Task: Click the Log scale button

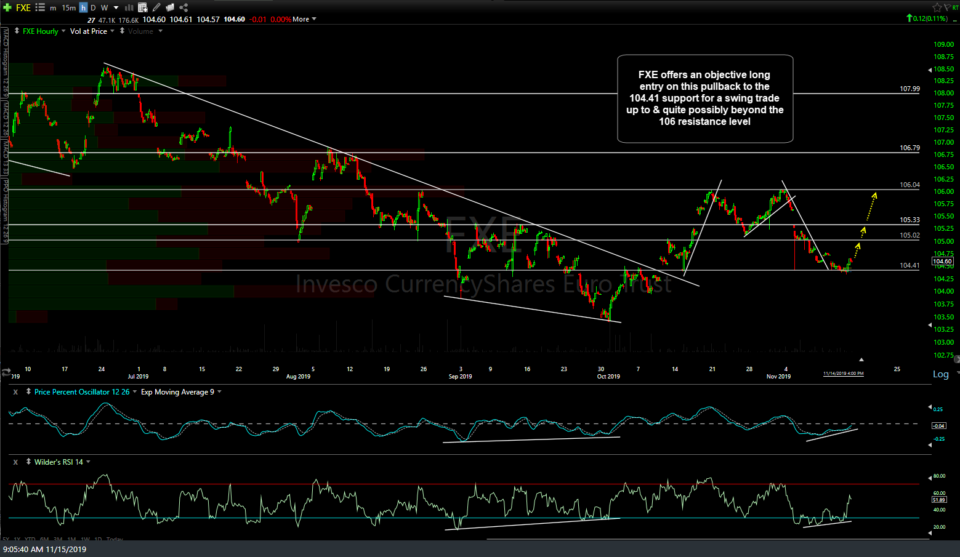Action: pyautogui.click(x=940, y=374)
